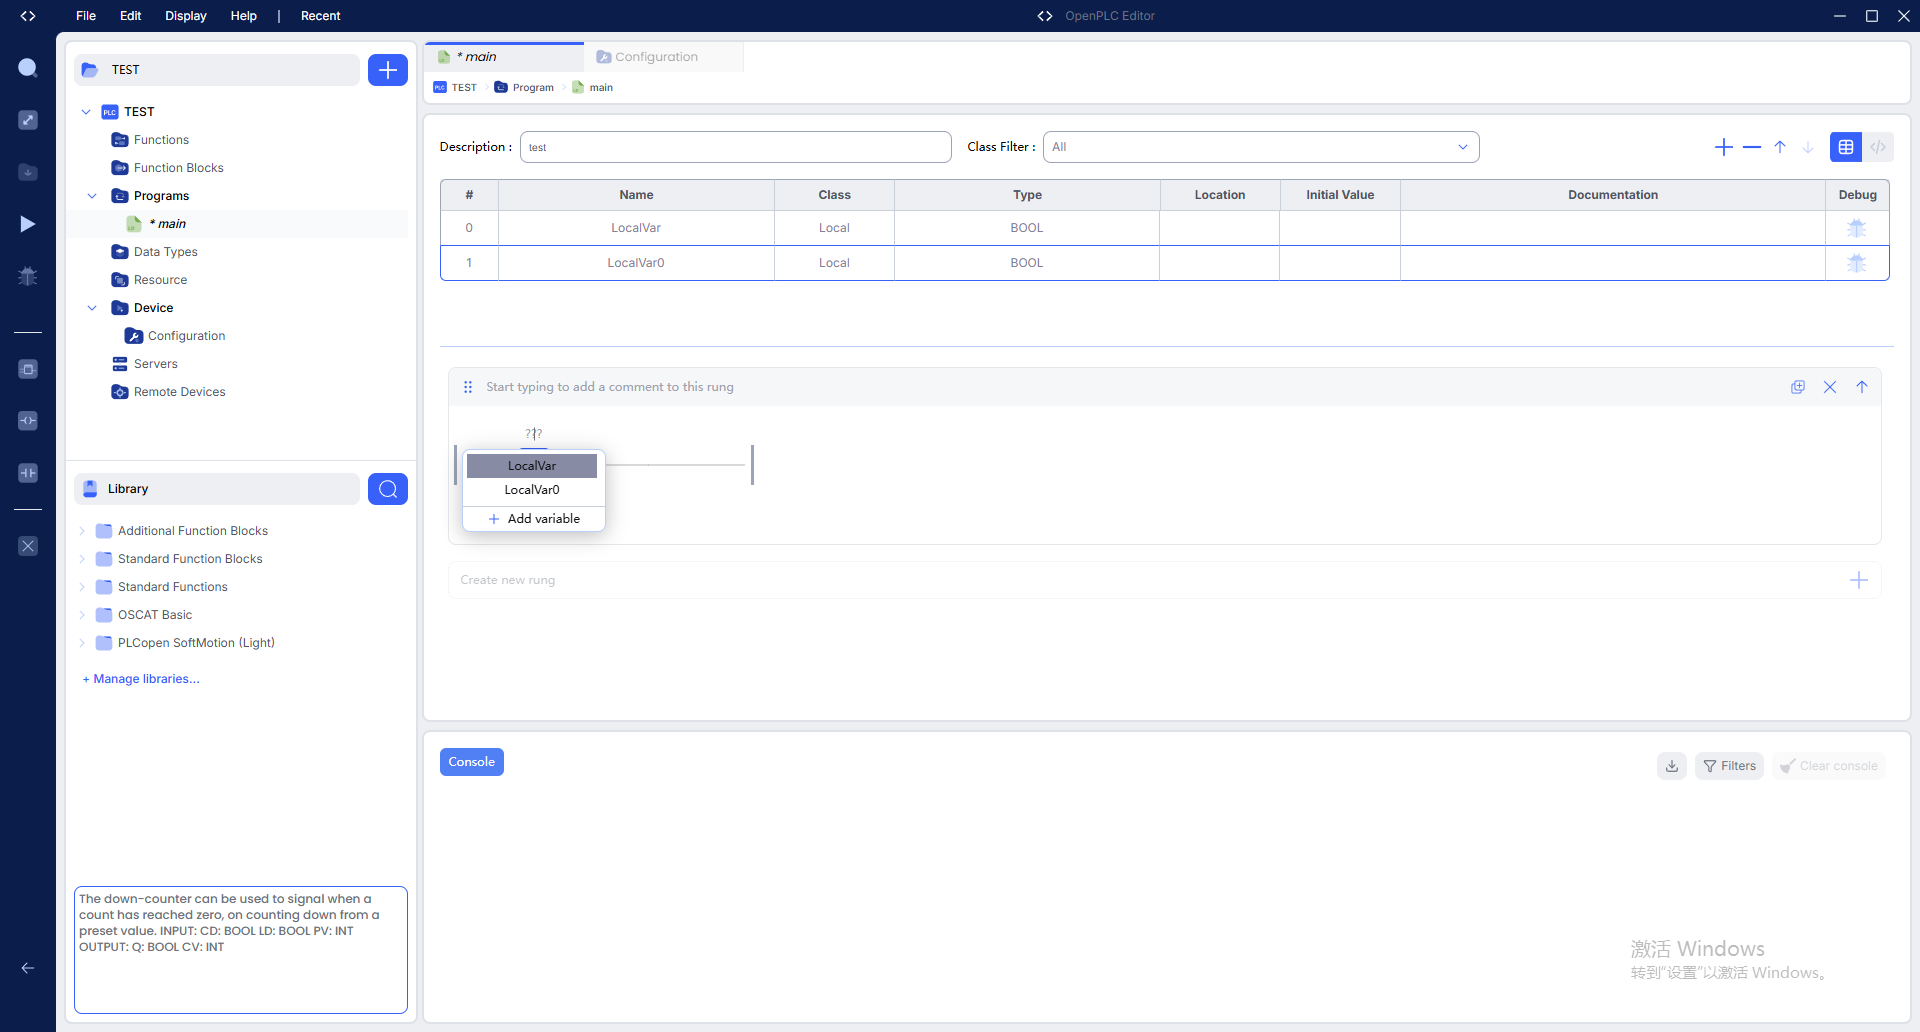Grab the rung drag handle dots
Viewport: 1920px width, 1032px height.
(x=468, y=387)
